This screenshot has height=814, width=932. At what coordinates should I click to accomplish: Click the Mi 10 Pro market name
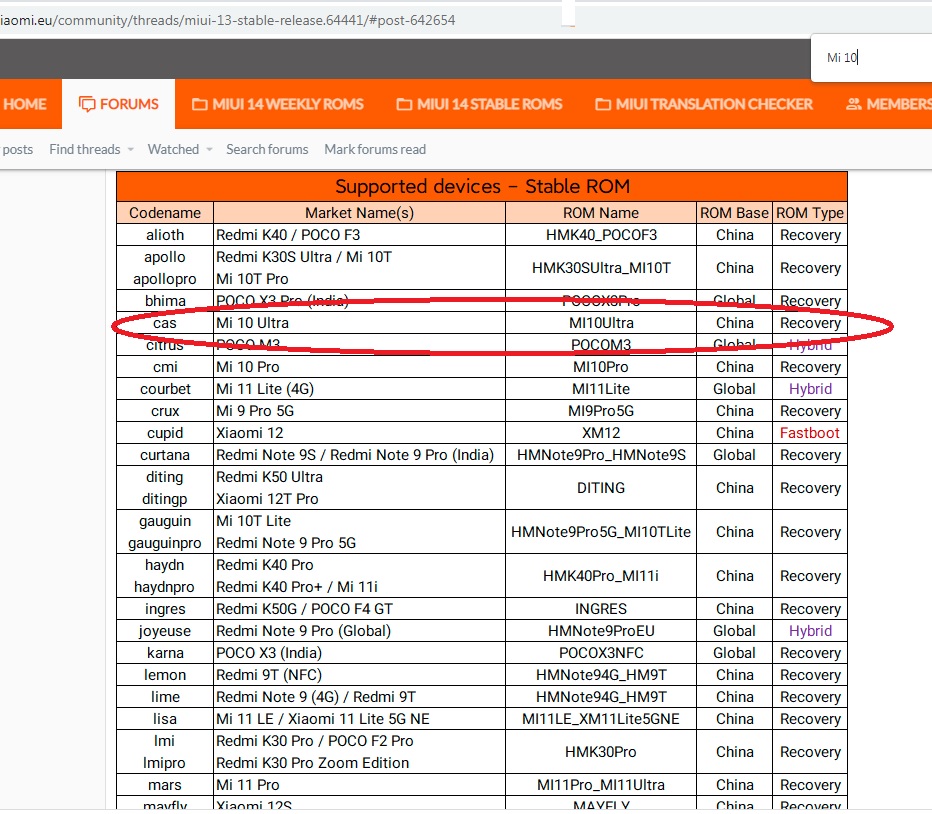click(x=247, y=367)
